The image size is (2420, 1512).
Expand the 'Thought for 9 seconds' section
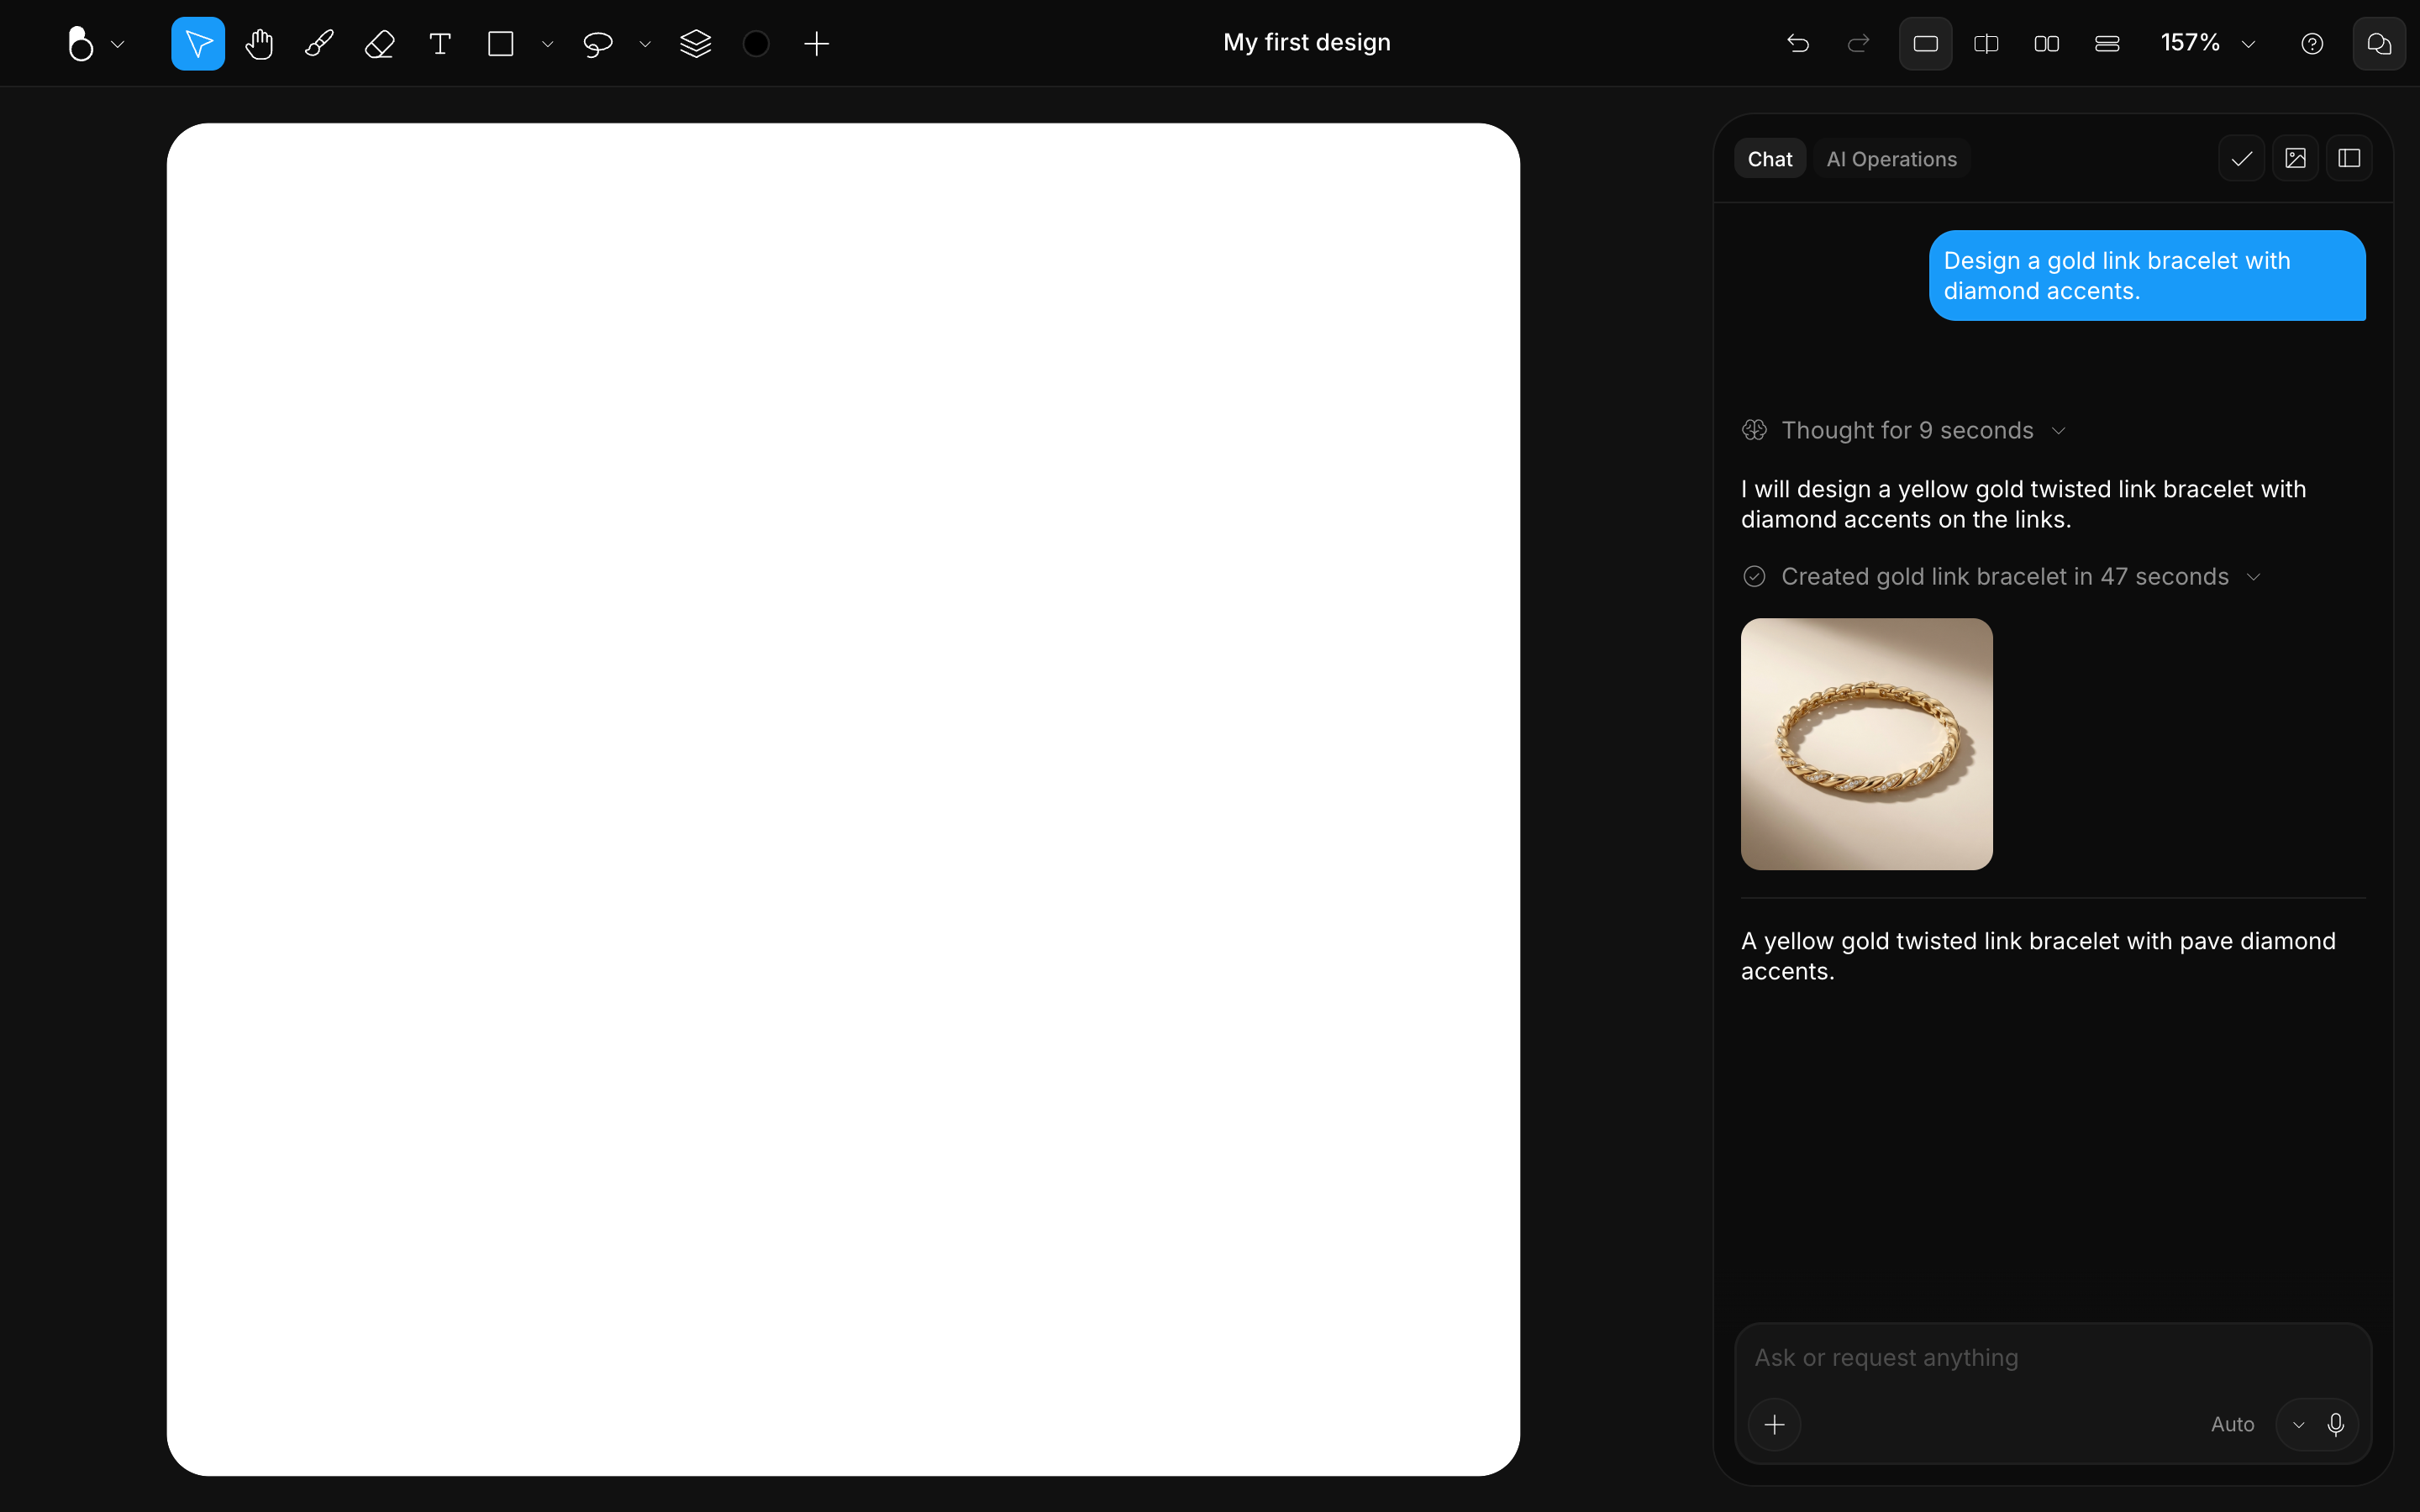pos(1904,430)
